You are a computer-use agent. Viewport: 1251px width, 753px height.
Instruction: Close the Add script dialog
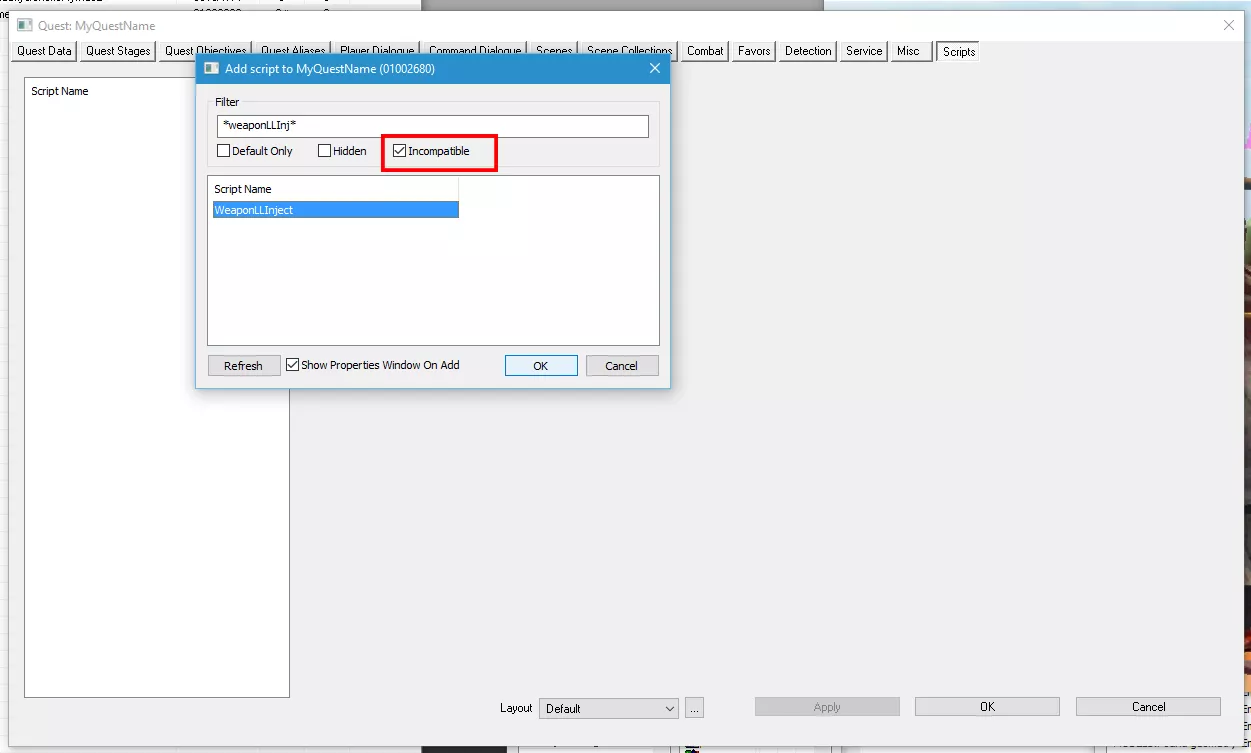point(655,69)
